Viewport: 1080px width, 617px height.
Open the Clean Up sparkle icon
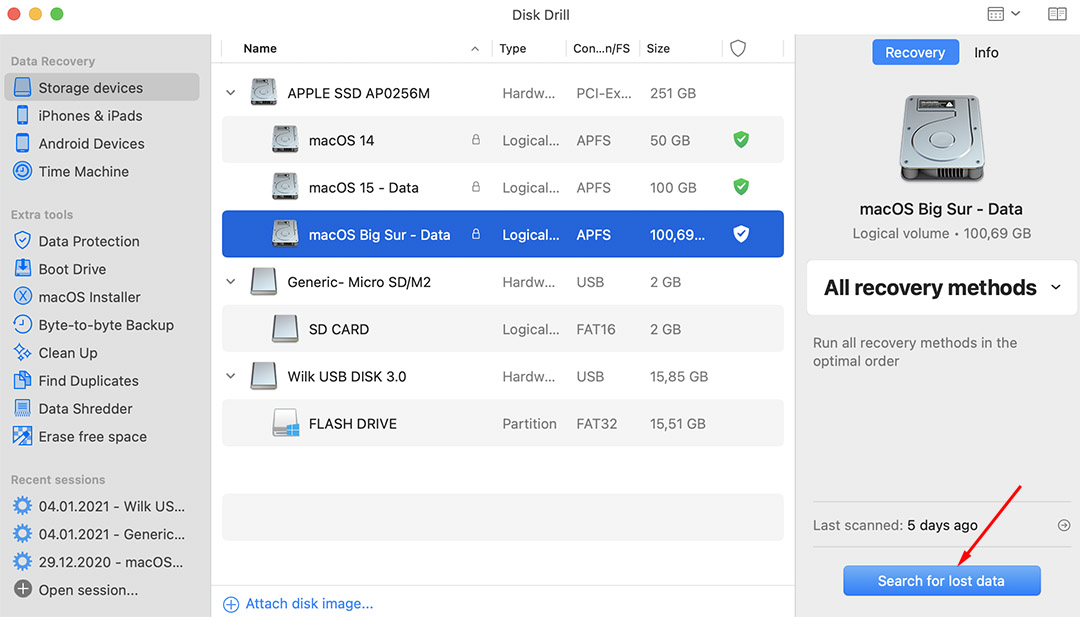tap(23, 353)
